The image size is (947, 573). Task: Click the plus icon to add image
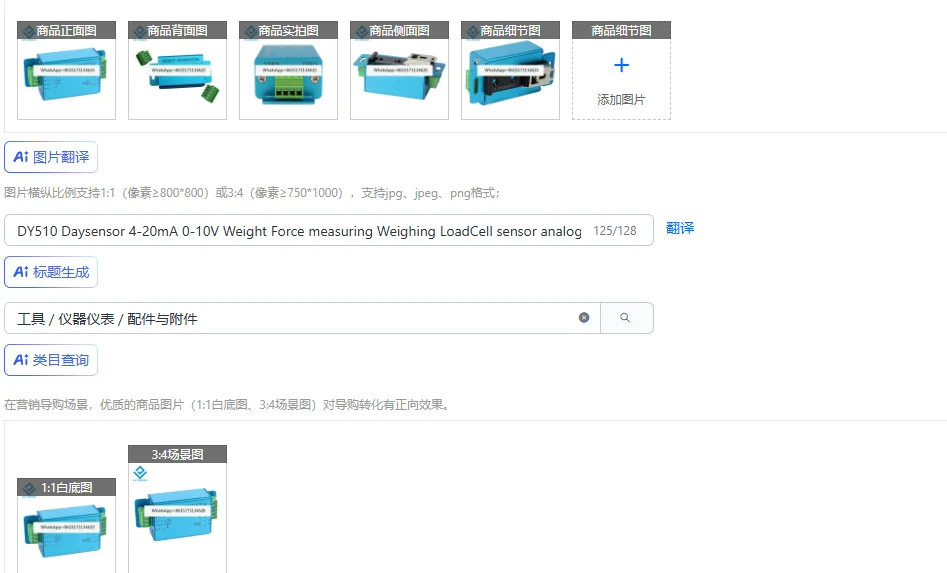(x=621, y=65)
